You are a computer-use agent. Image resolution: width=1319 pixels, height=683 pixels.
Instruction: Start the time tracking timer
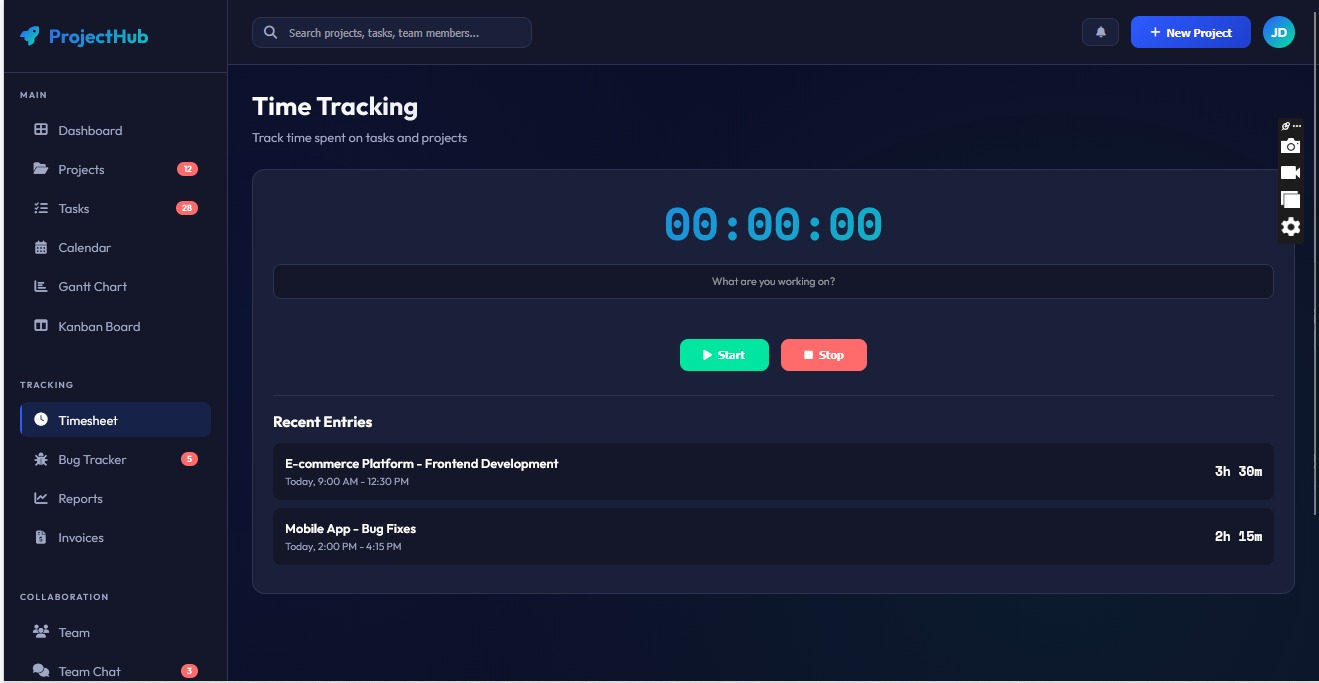[x=724, y=355]
